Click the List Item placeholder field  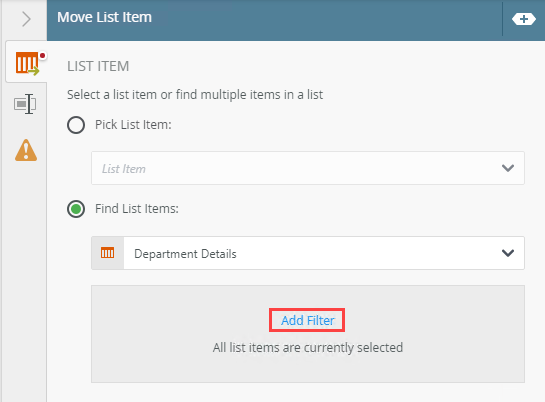[x=308, y=168]
